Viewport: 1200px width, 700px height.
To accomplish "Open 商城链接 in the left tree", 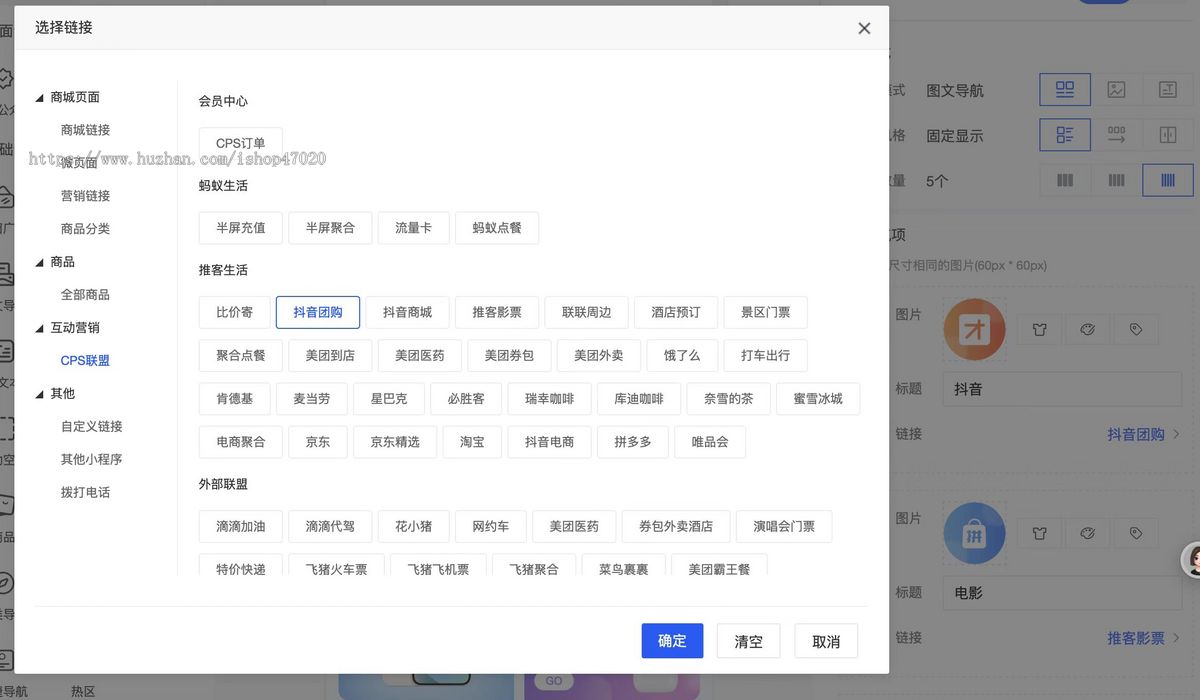I will tap(85, 130).
